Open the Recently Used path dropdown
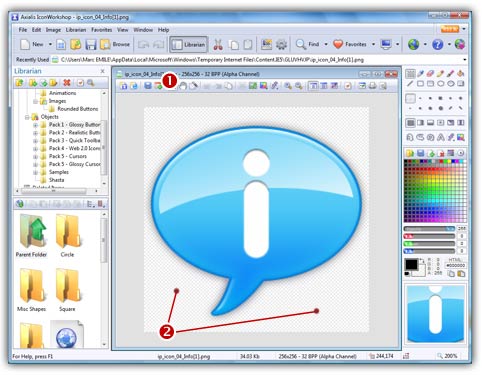Viewport: 482px width, 375px height. click(x=465, y=60)
